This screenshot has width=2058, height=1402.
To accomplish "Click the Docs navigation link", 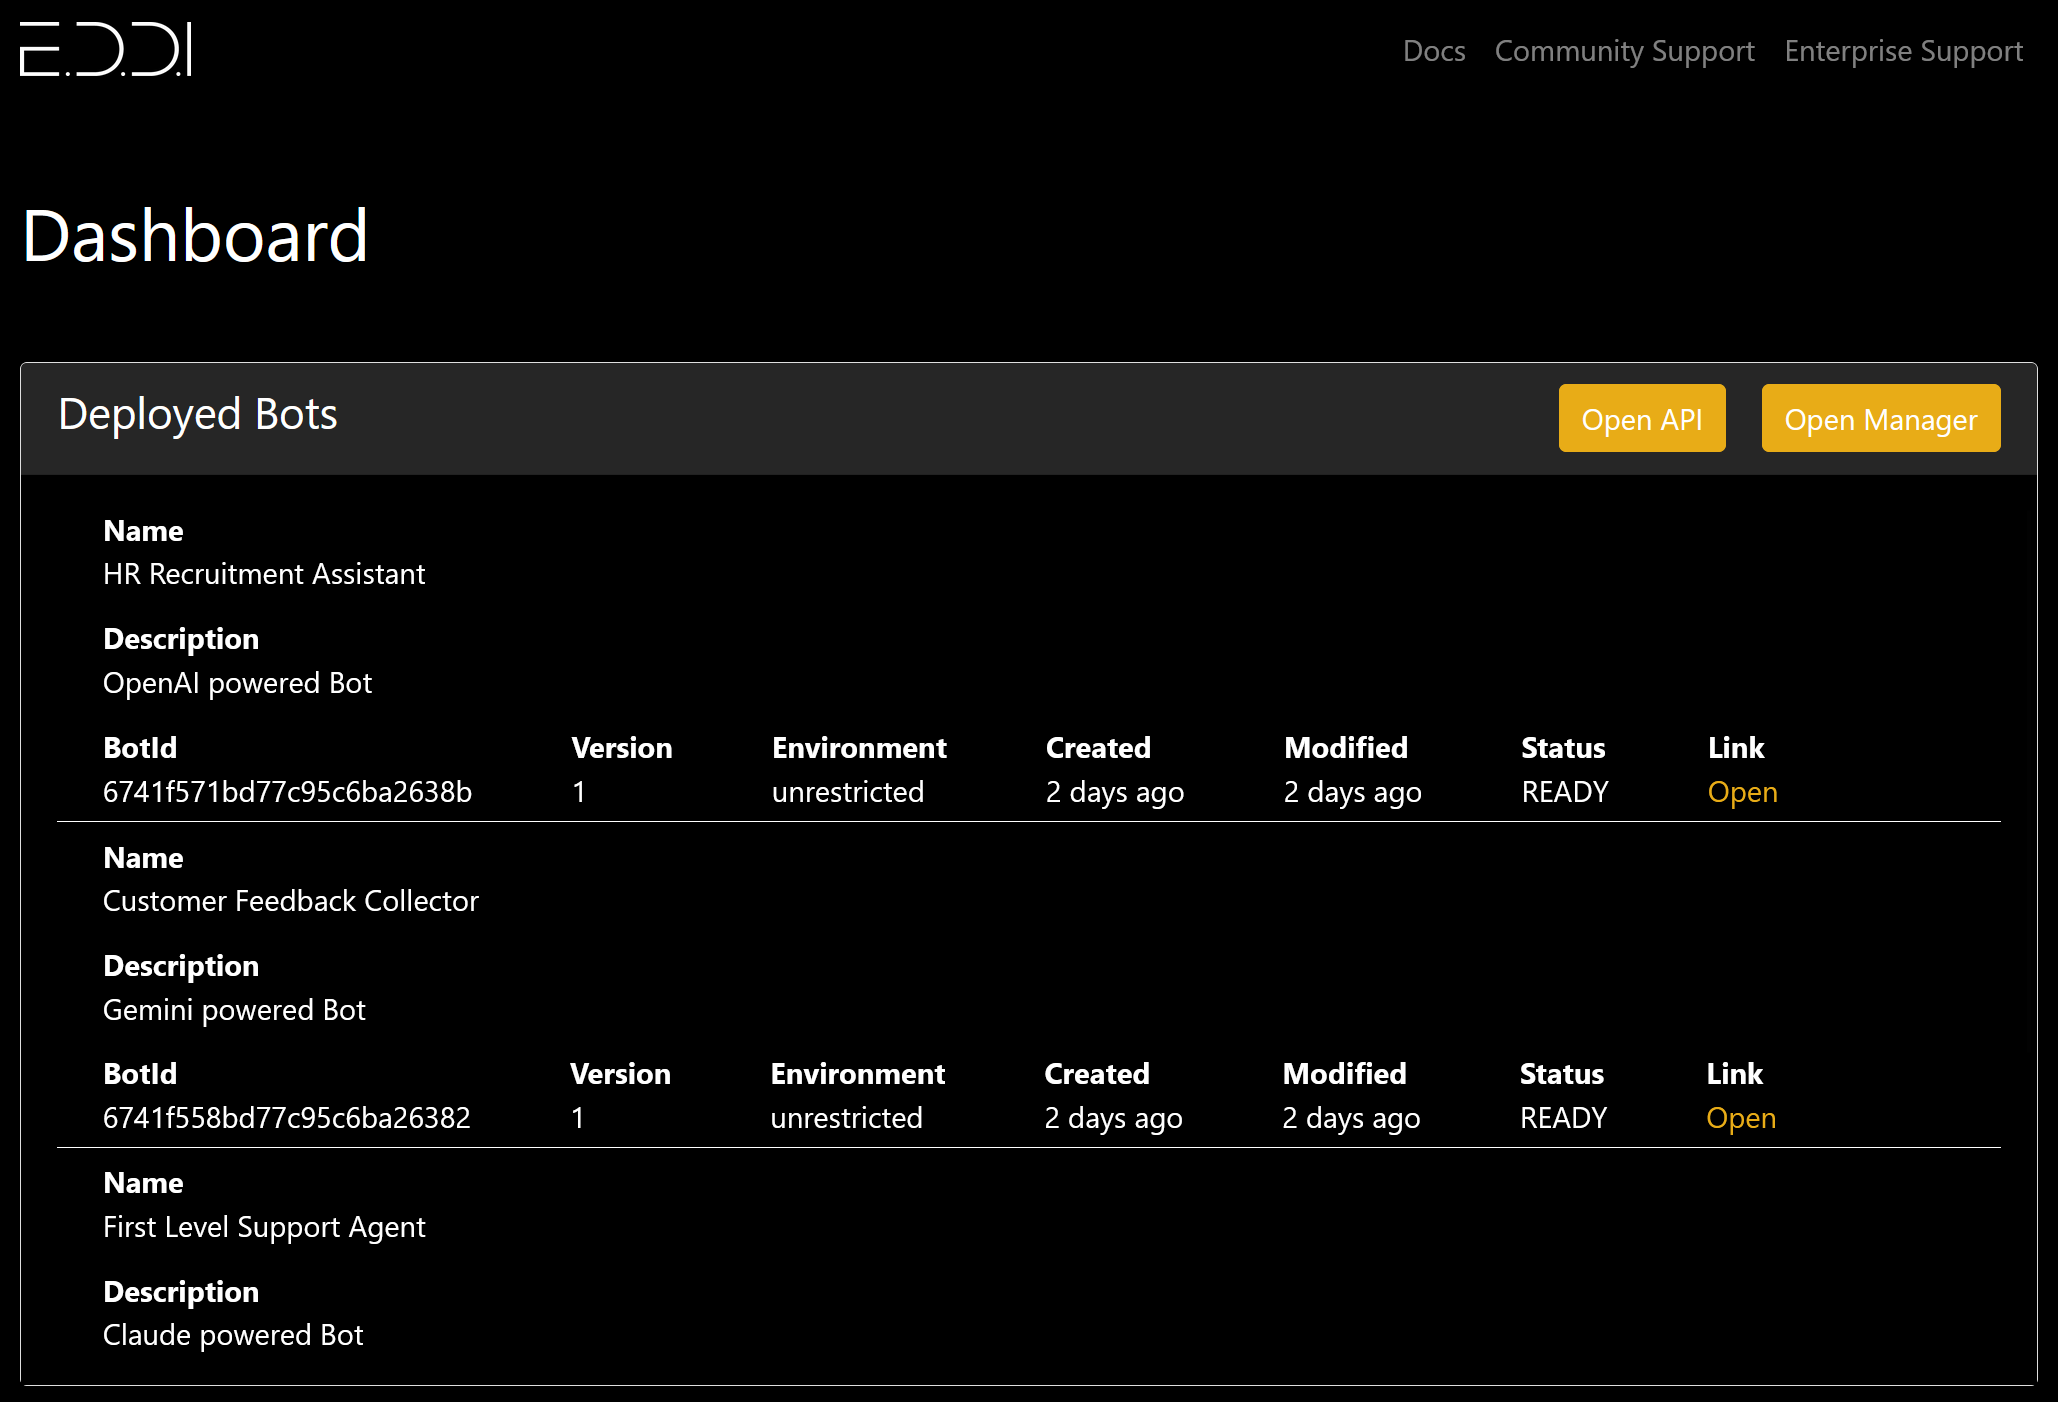I will 1436,52.
